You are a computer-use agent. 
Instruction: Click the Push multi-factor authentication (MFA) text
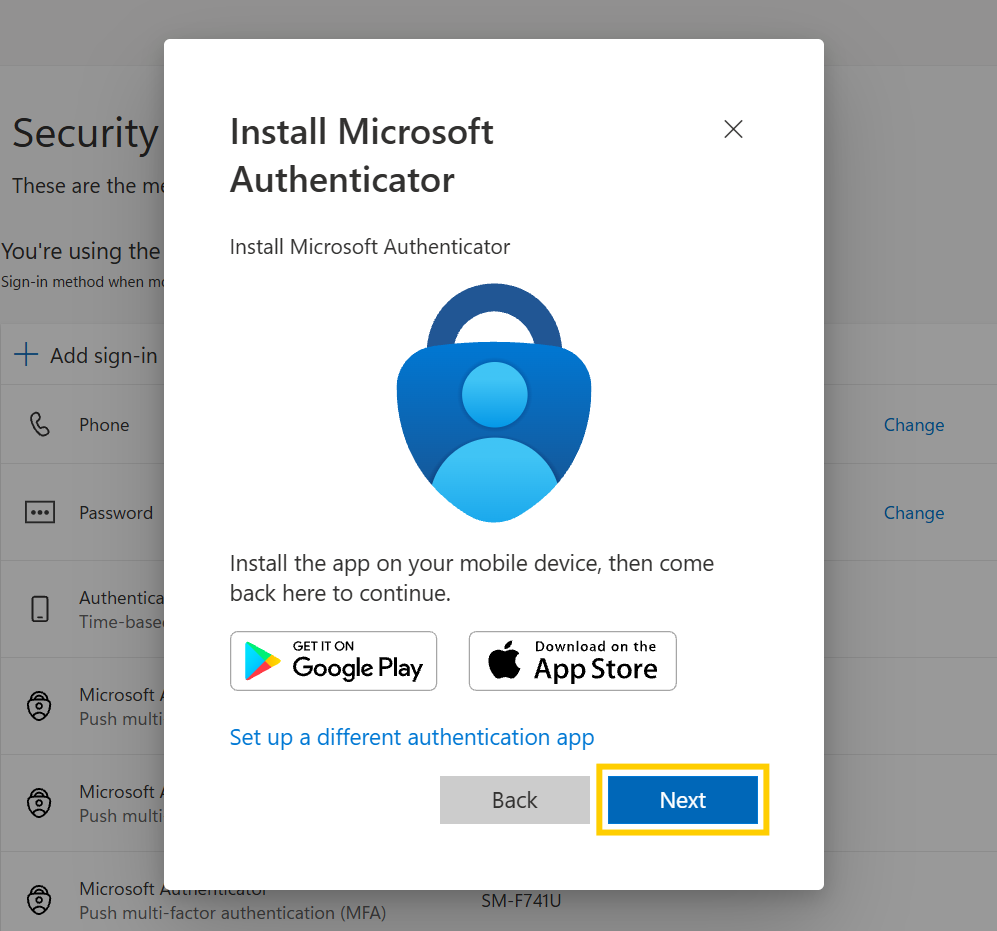pyautogui.click(x=233, y=913)
